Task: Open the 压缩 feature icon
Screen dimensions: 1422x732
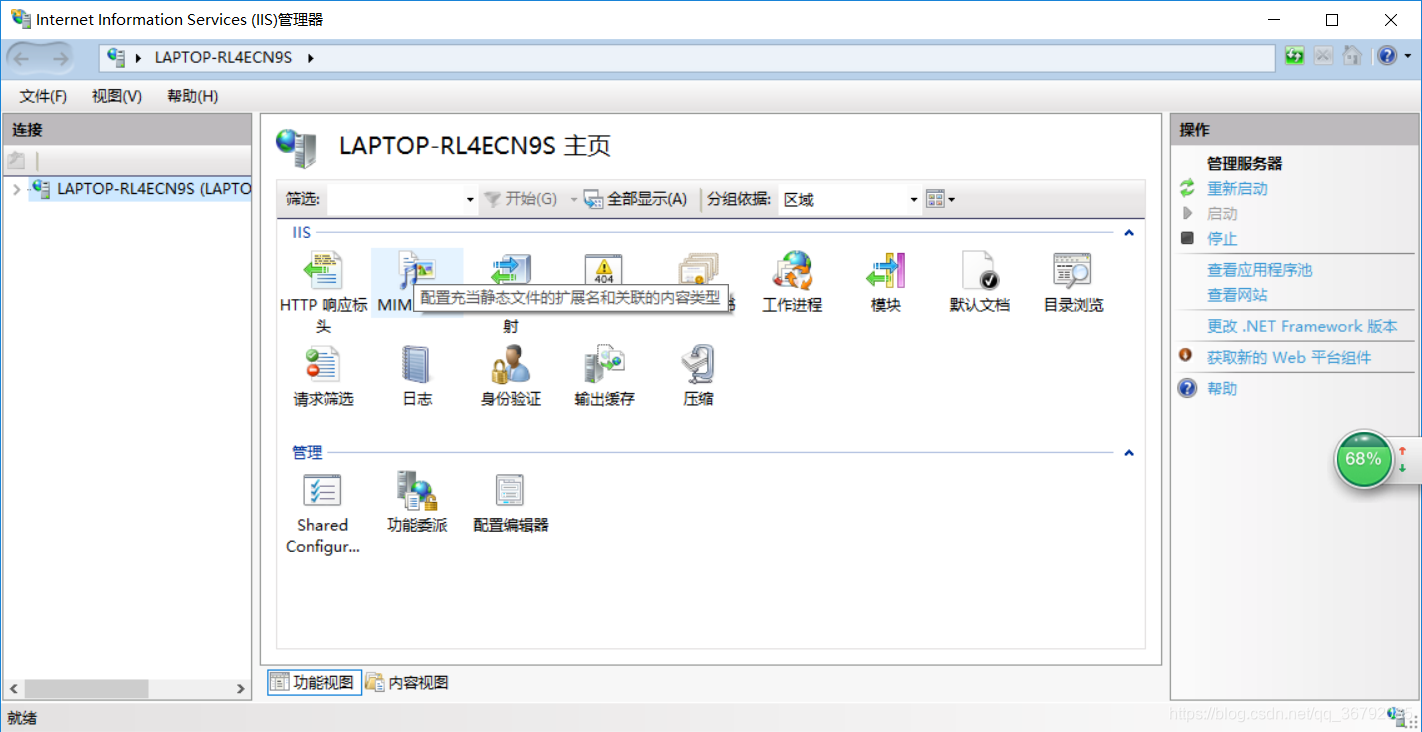Action: coord(698,365)
